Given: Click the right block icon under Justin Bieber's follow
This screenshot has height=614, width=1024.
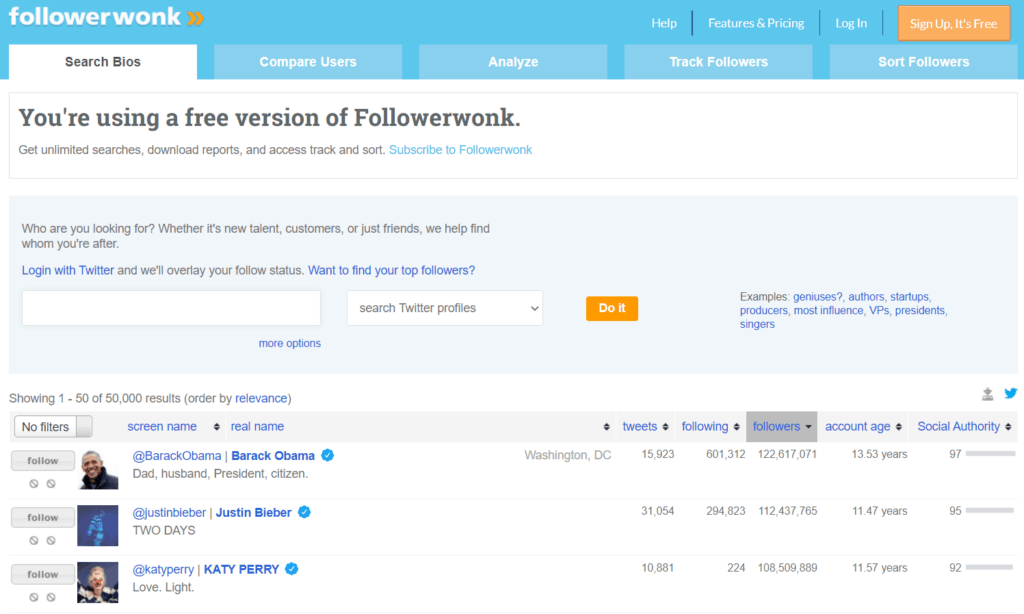Looking at the screenshot, I should (51, 541).
